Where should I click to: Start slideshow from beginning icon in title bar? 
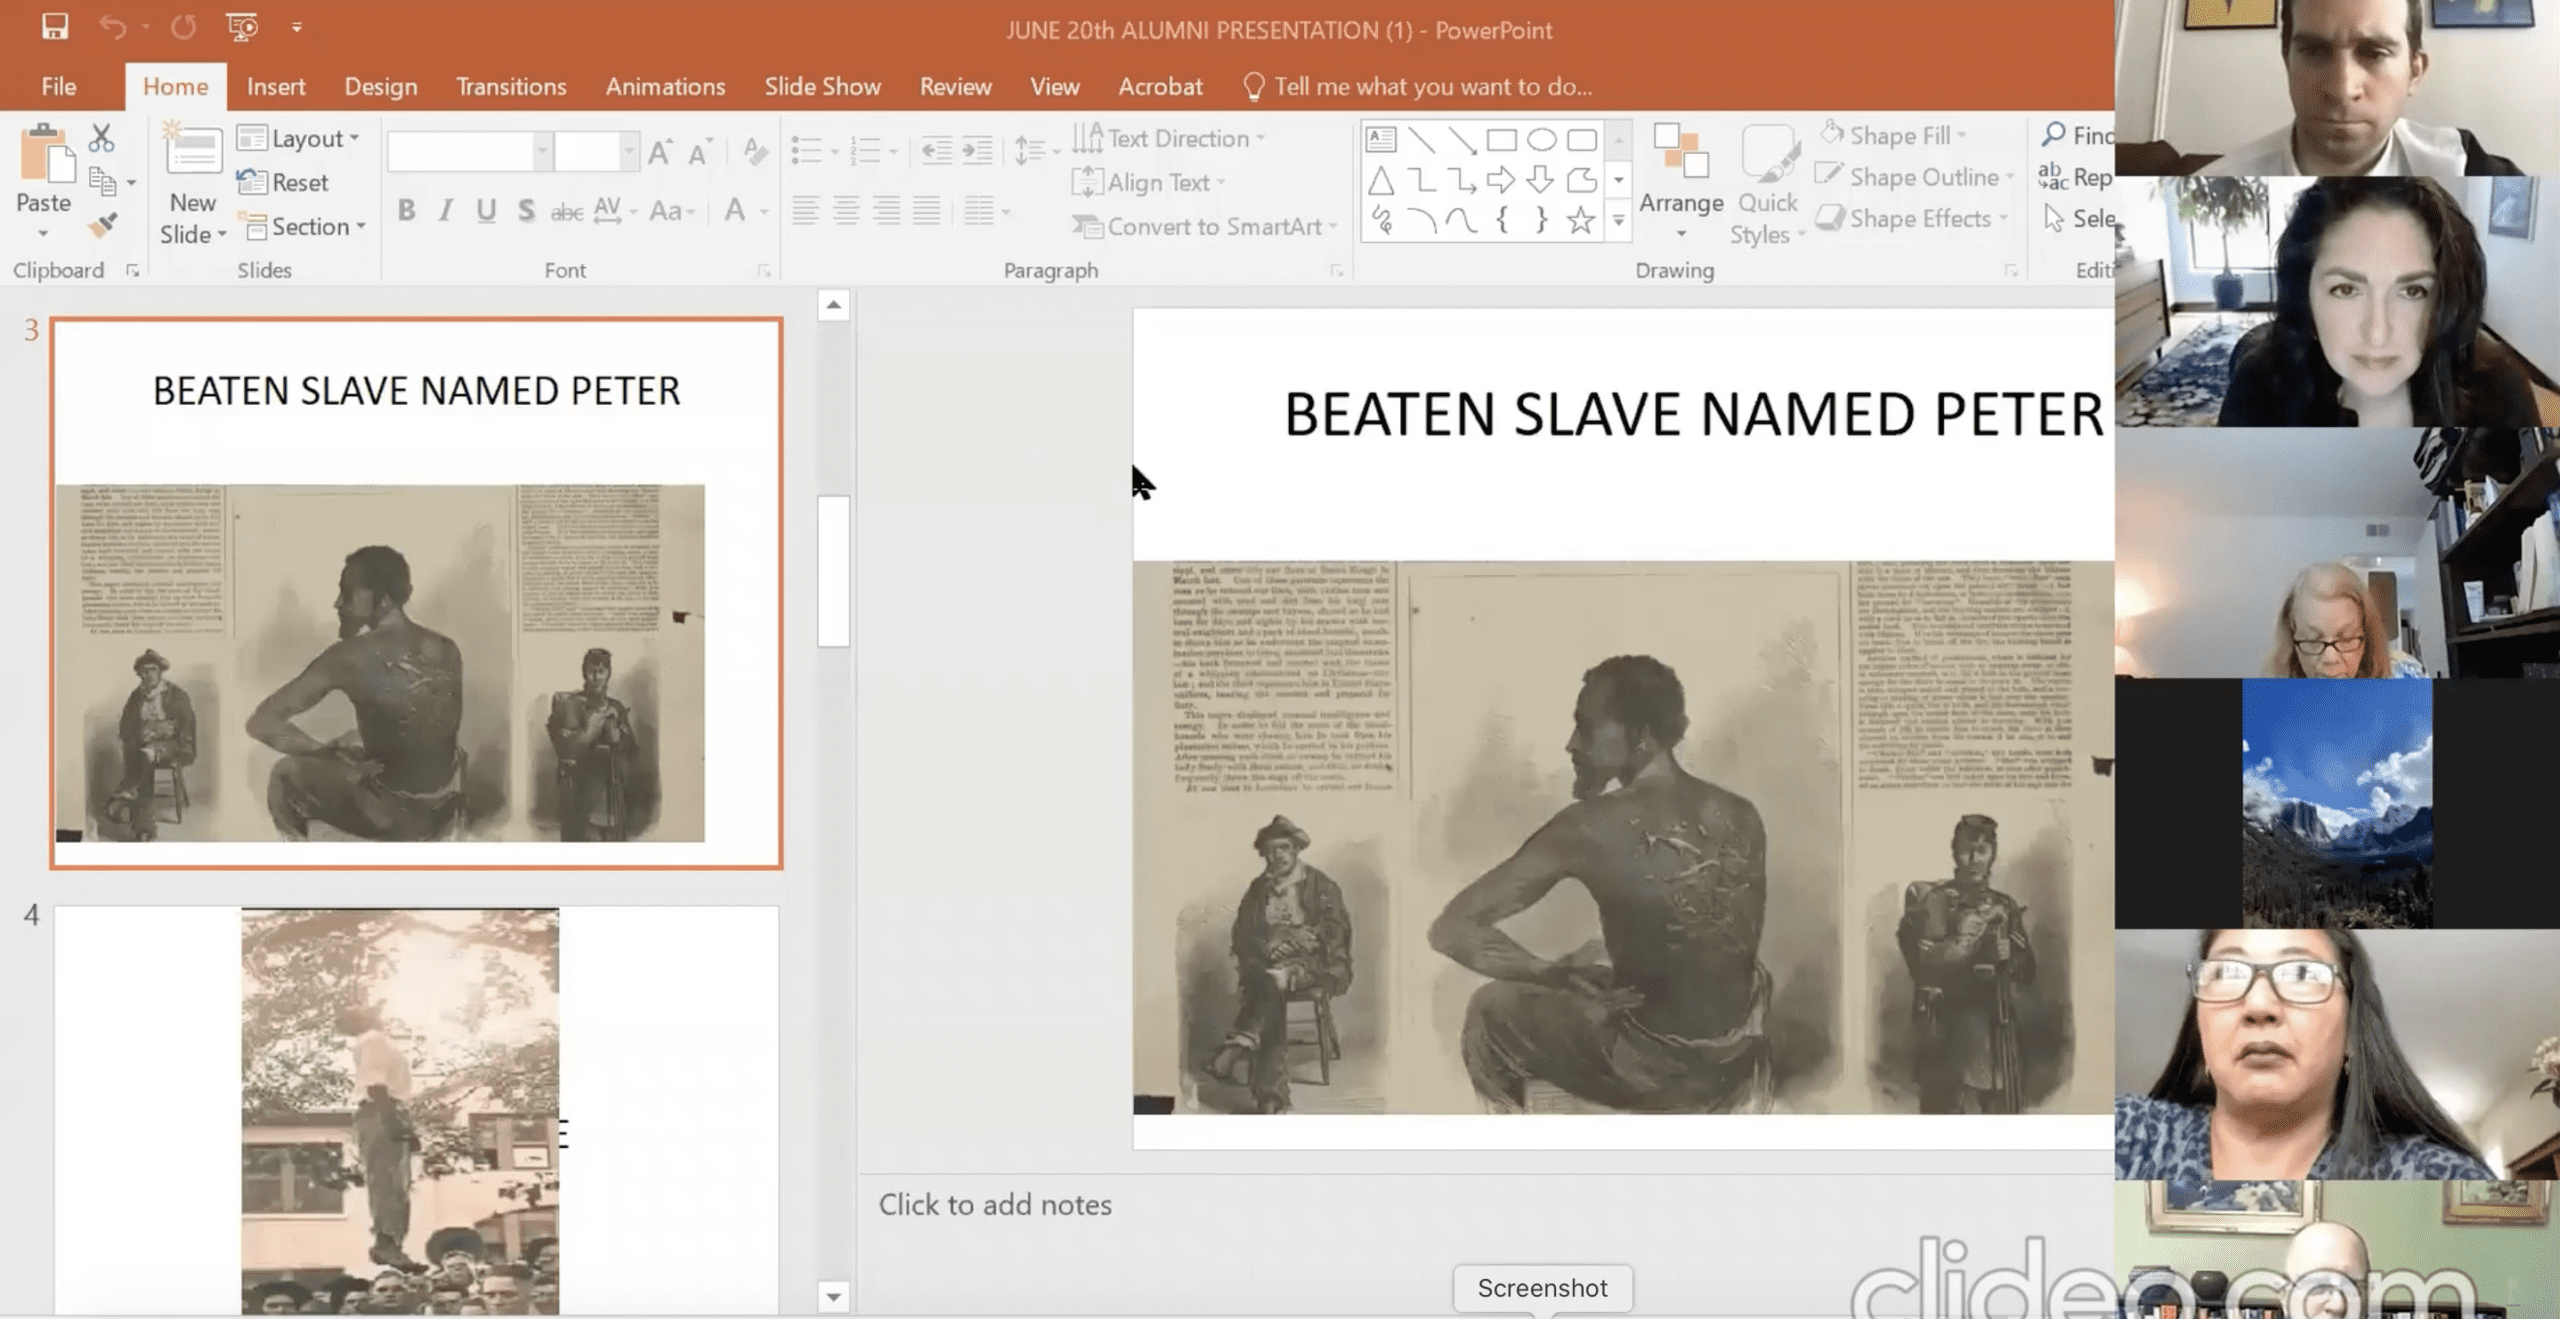[241, 27]
